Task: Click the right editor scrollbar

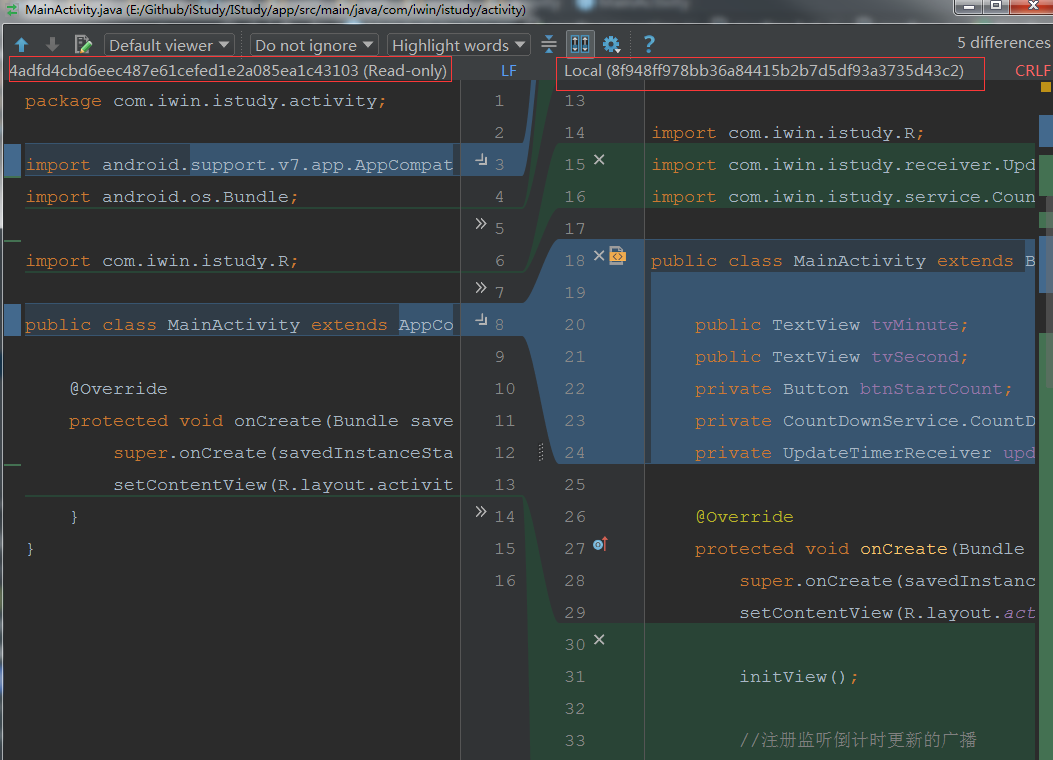Action: point(1046,300)
